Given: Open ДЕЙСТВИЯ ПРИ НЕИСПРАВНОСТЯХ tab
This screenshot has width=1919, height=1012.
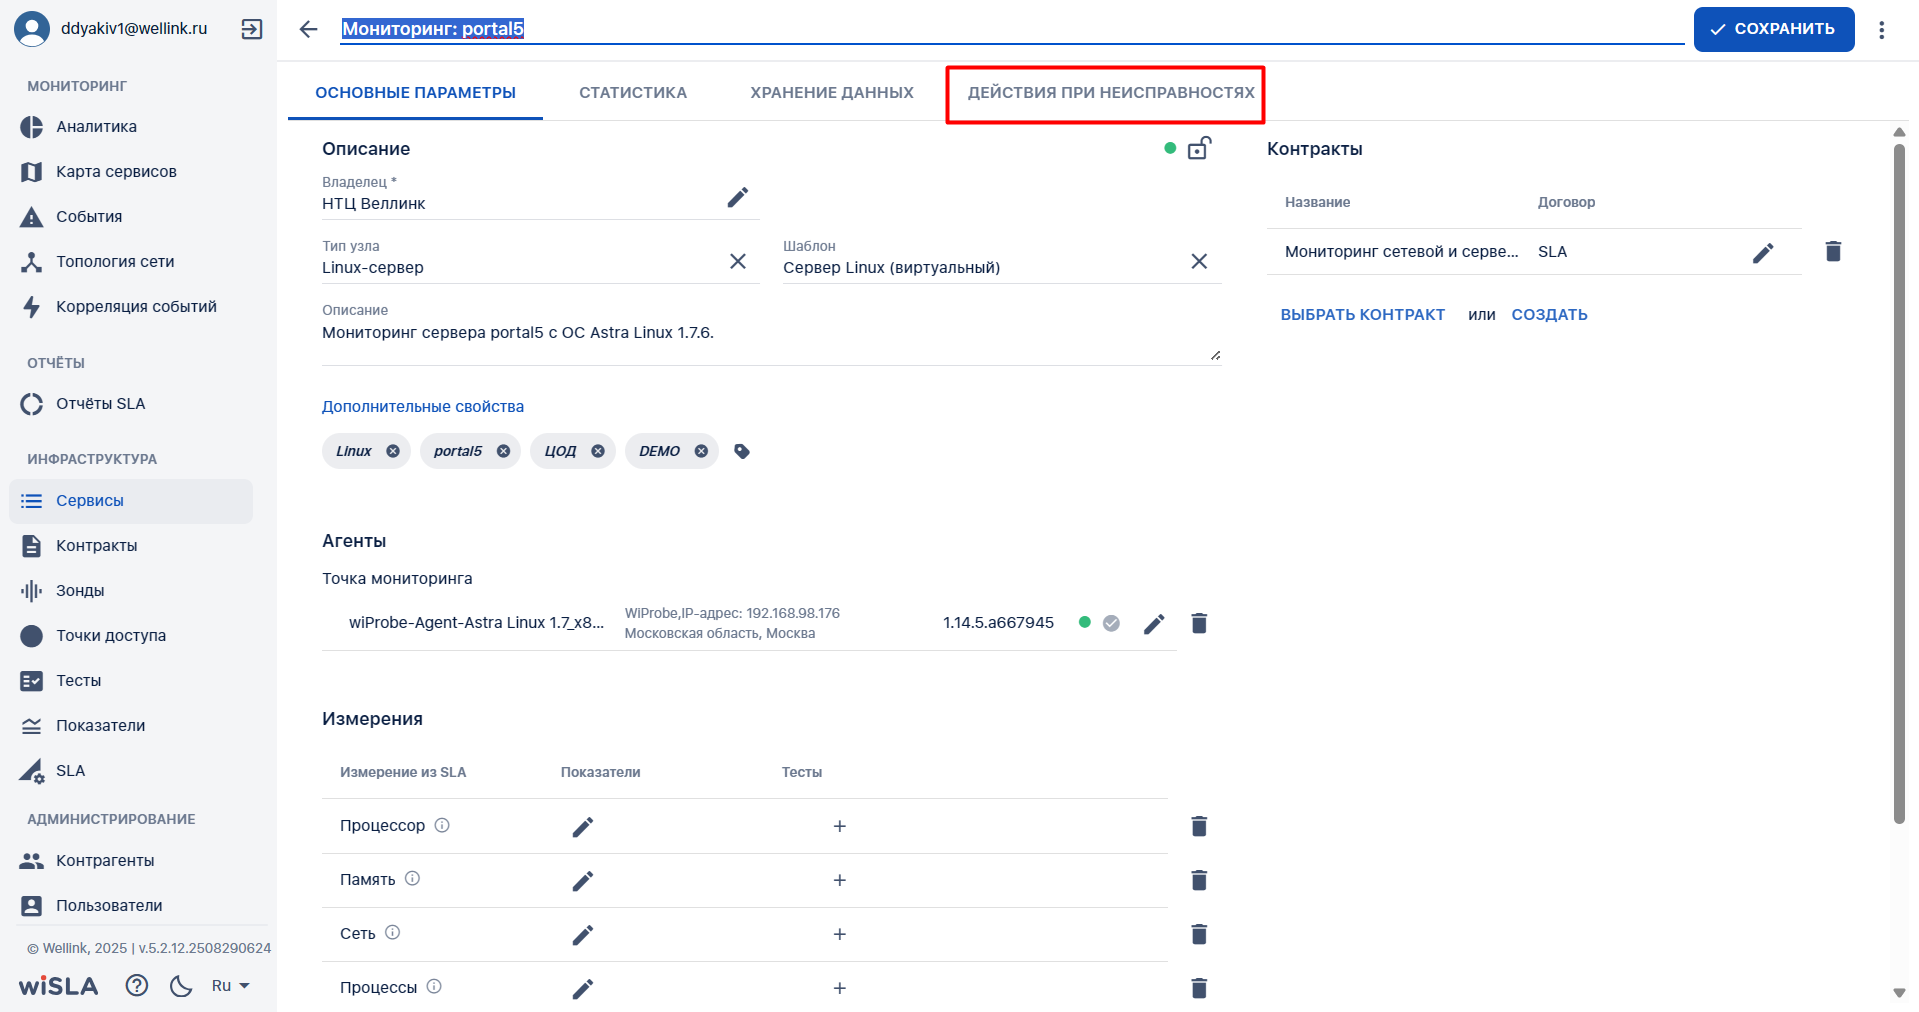Looking at the screenshot, I should tap(1111, 93).
